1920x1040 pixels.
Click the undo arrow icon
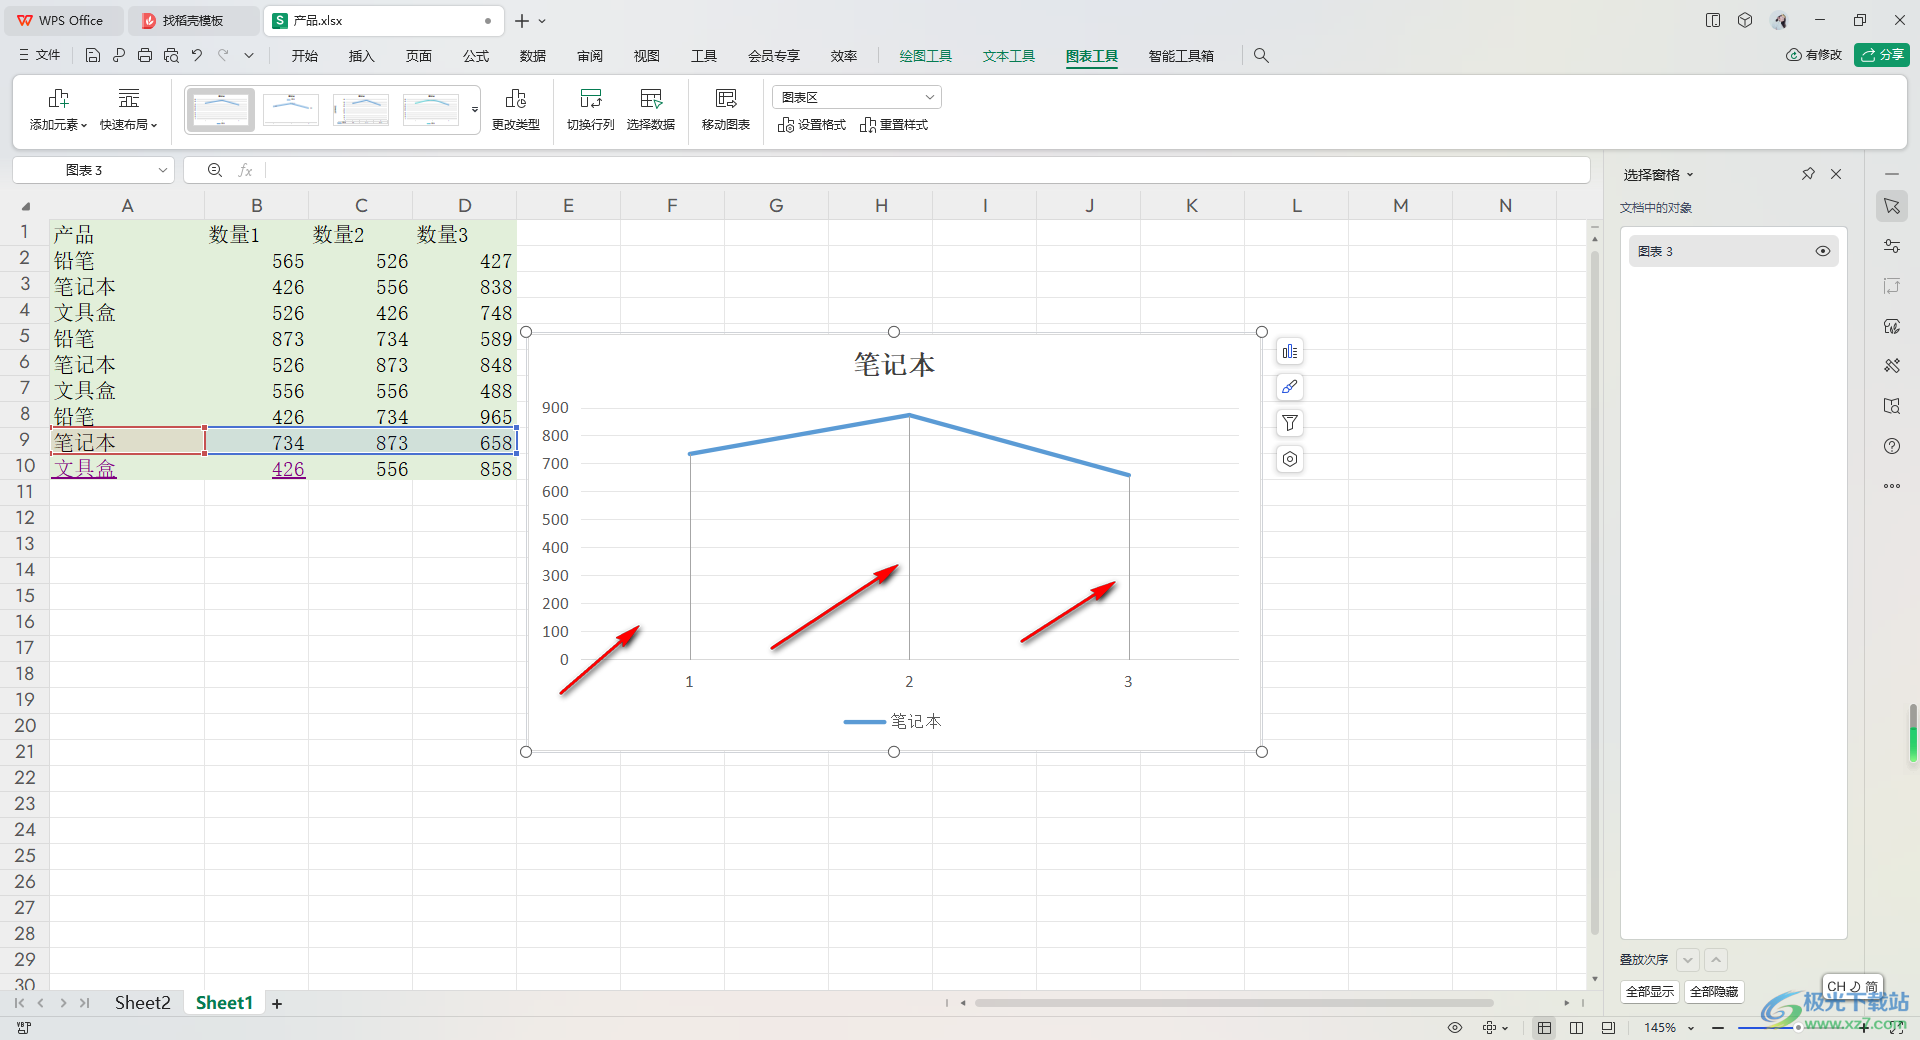point(197,56)
